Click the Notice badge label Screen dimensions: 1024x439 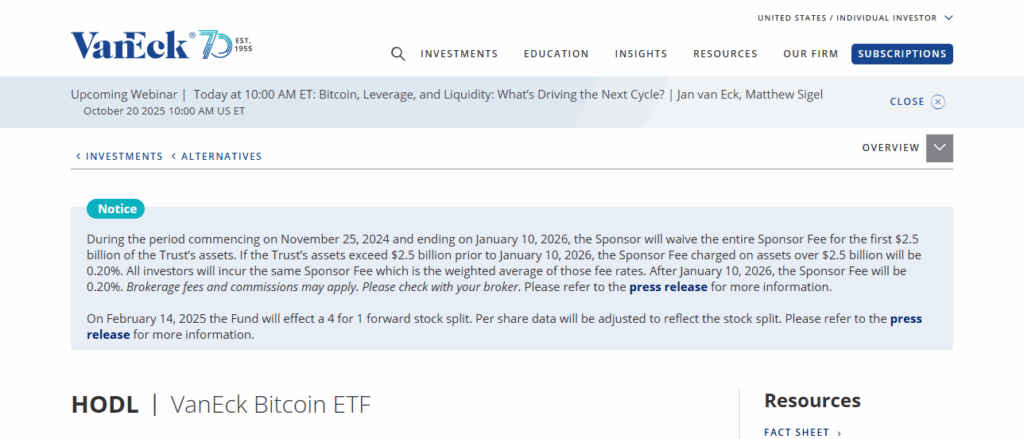(117, 209)
